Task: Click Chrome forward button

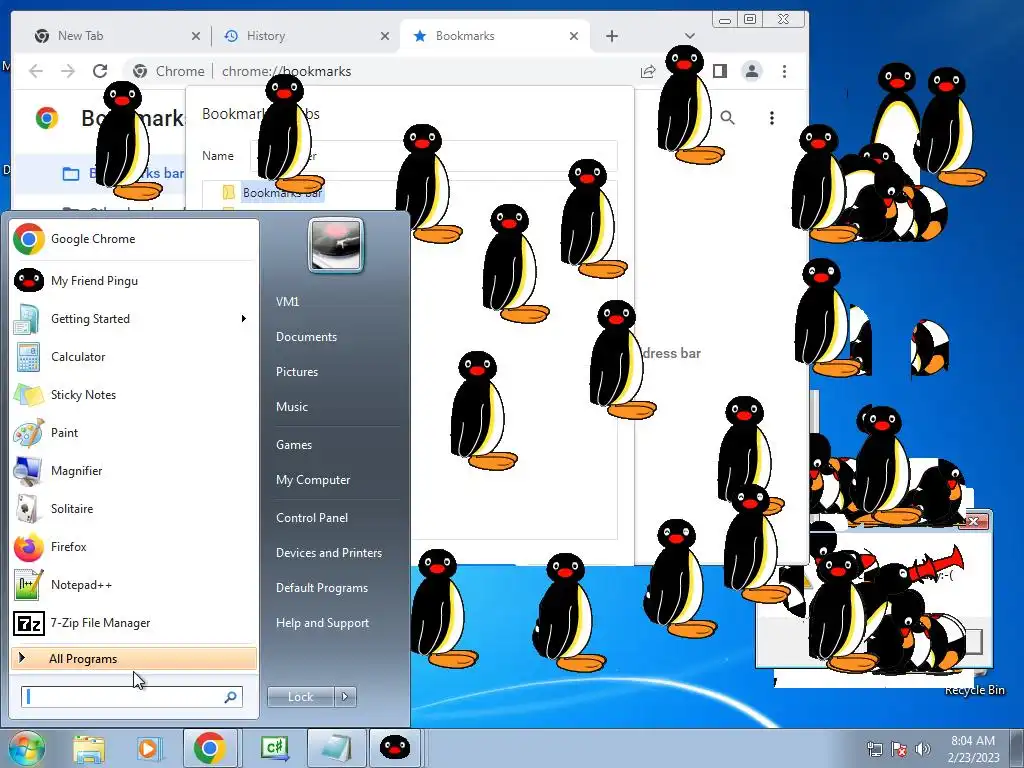Action: [68, 71]
